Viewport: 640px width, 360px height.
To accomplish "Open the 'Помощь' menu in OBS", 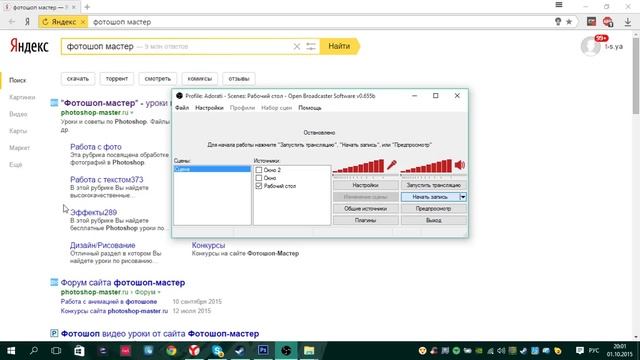I will pyautogui.click(x=310, y=108).
